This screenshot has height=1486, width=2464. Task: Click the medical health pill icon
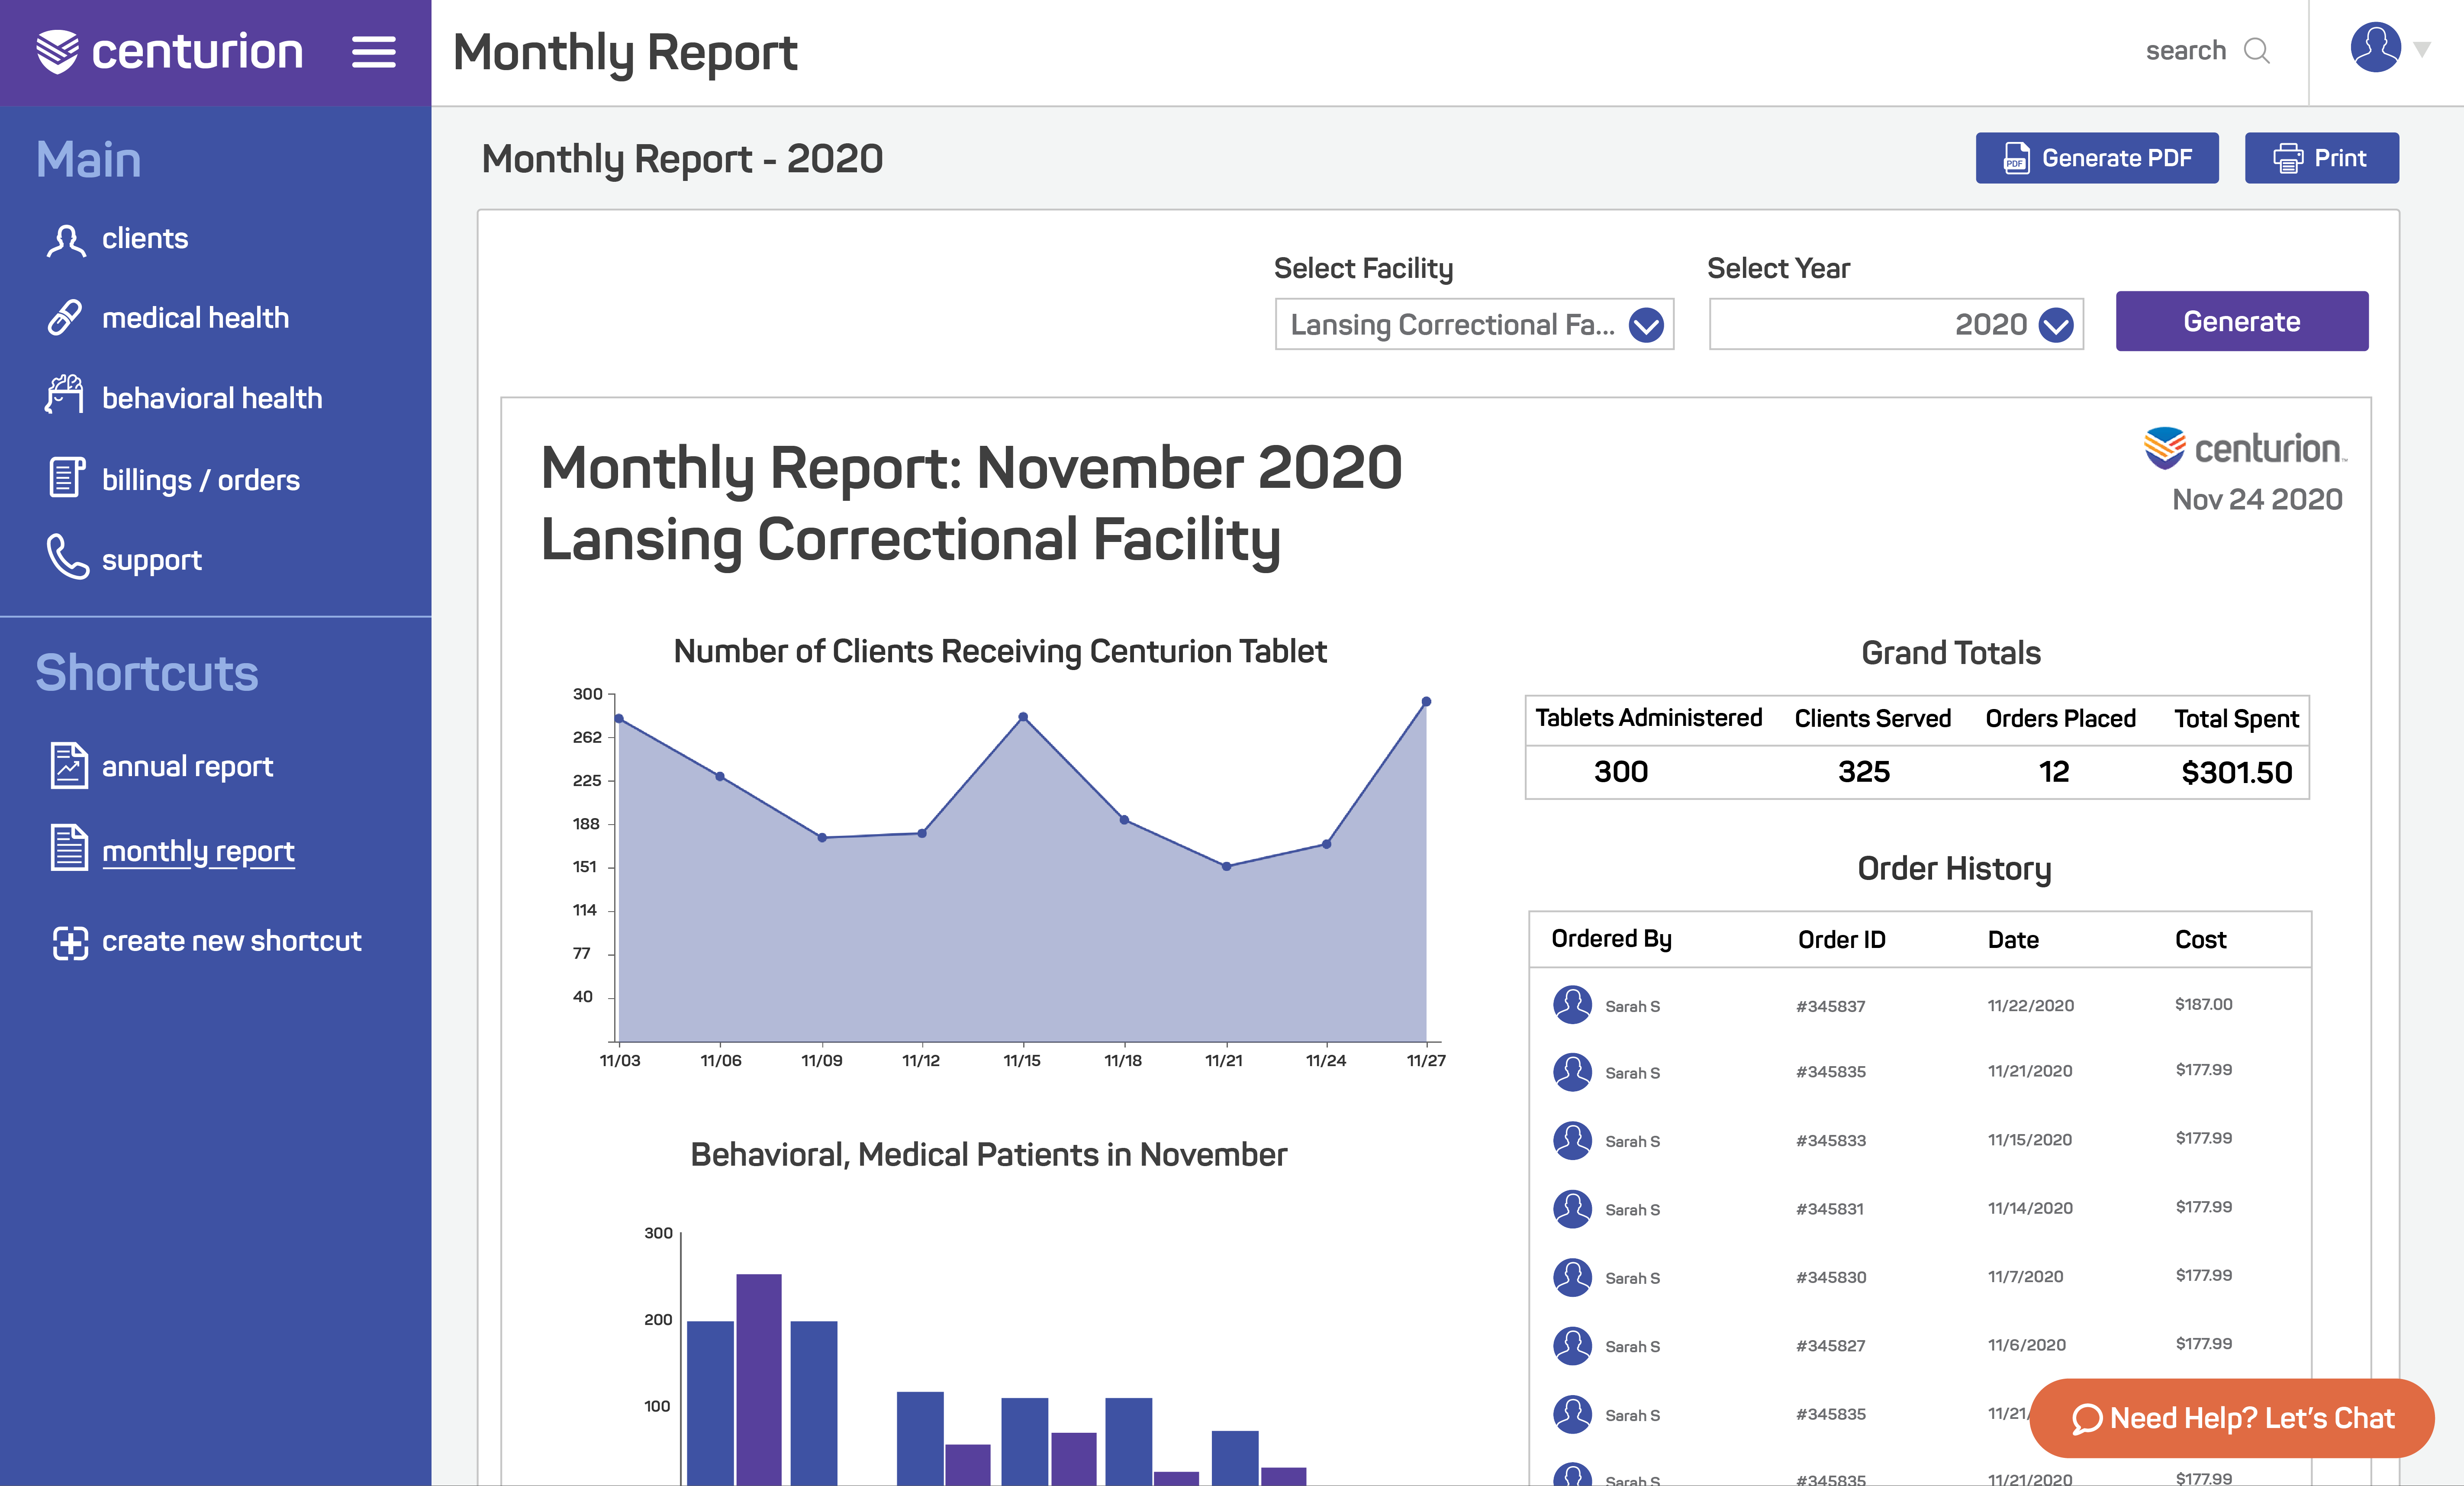[x=66, y=317]
